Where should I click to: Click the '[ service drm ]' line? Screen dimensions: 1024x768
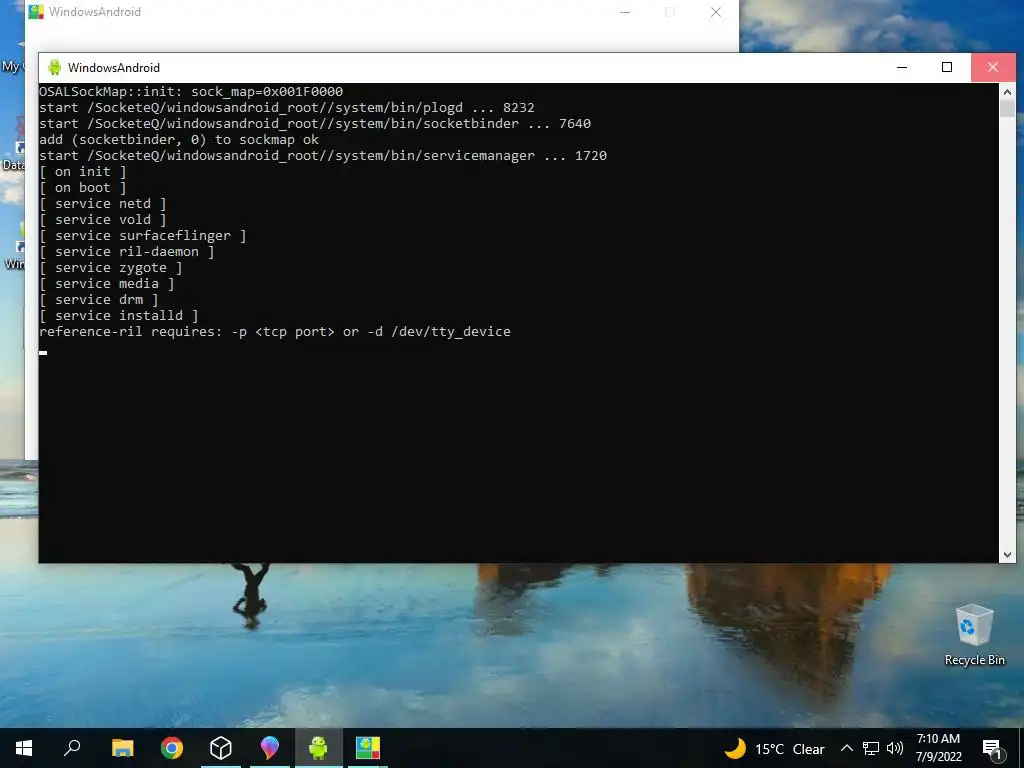(x=99, y=300)
